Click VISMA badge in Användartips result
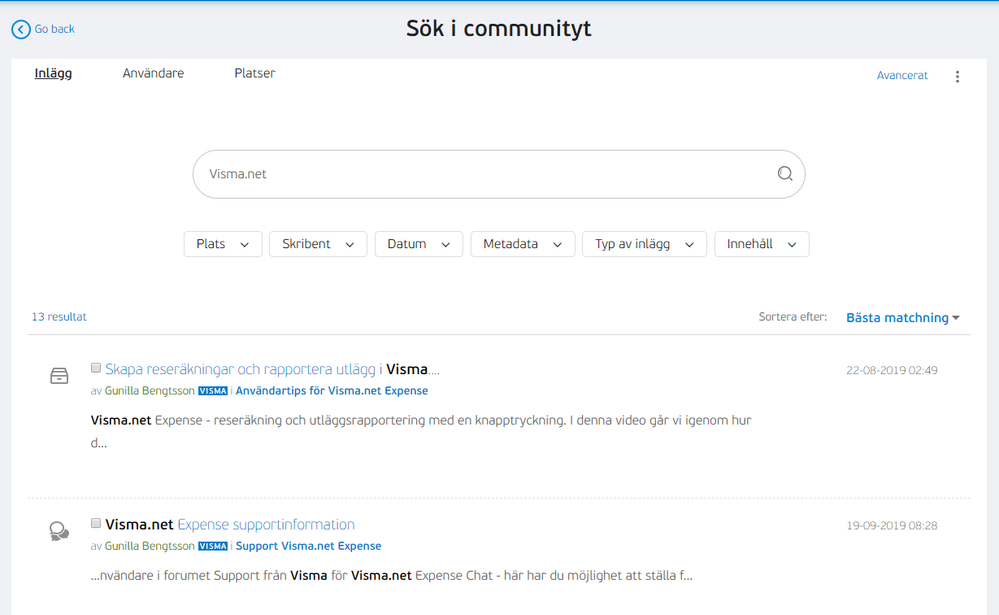 coord(213,391)
